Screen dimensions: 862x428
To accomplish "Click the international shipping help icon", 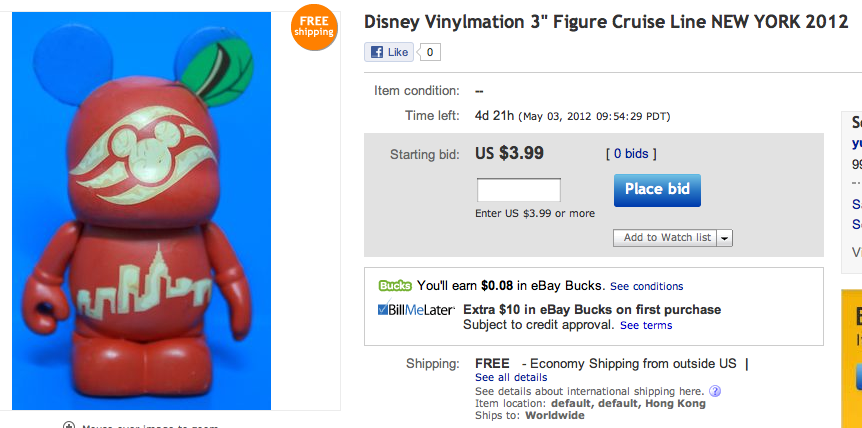I will 715,391.
